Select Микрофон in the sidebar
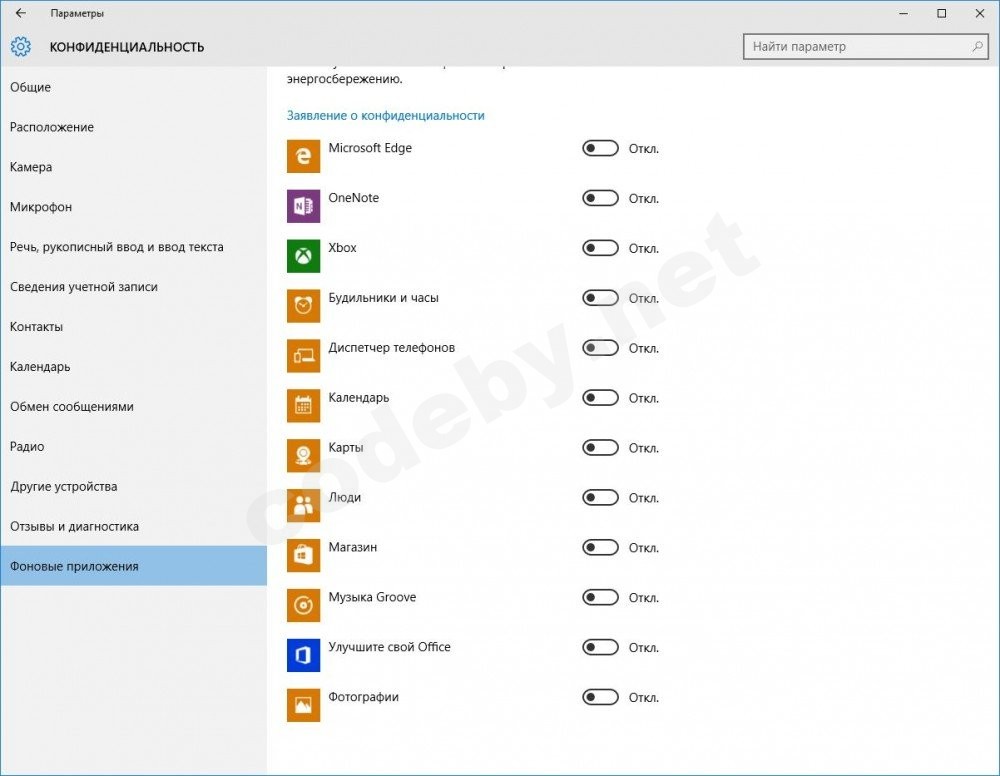This screenshot has height=776, width=1000. [41, 207]
